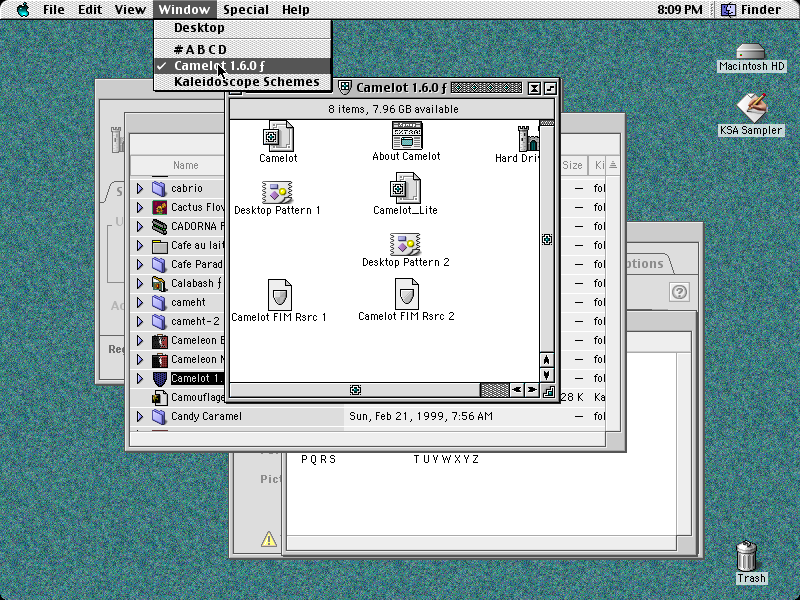Select the Desktop Pattern 2 icon

pos(405,244)
